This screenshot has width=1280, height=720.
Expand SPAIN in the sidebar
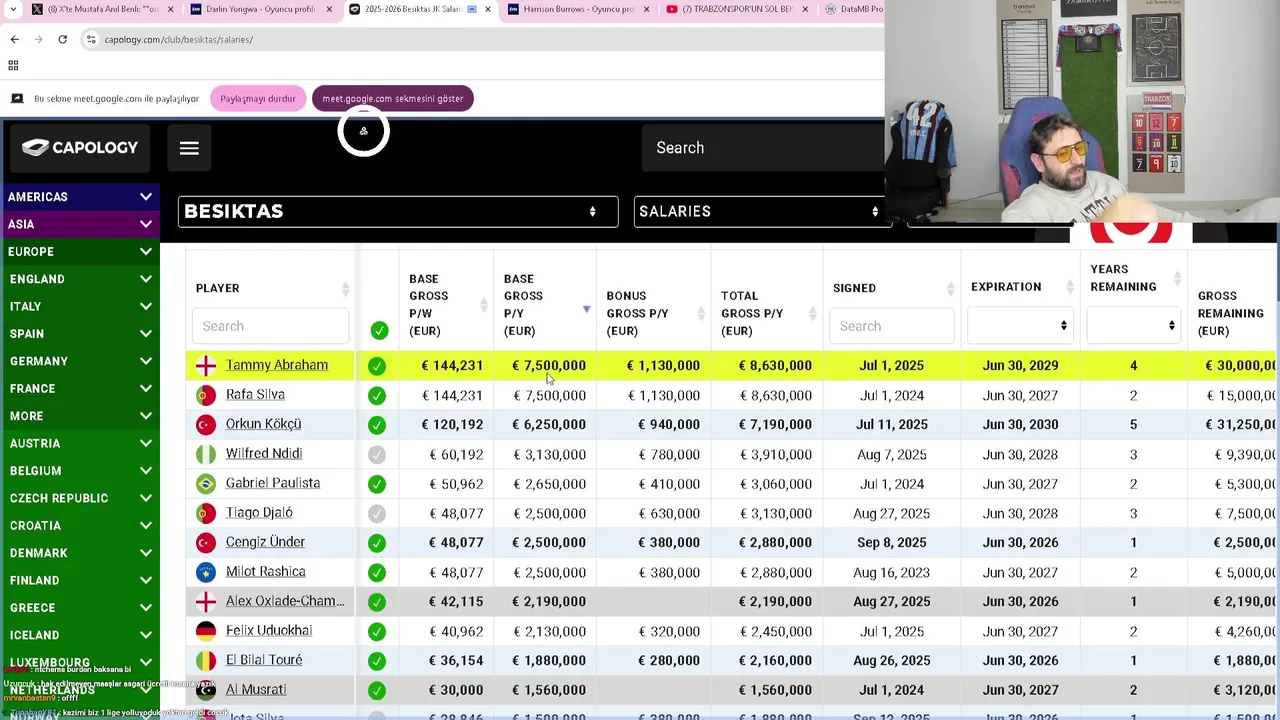(x=80, y=334)
